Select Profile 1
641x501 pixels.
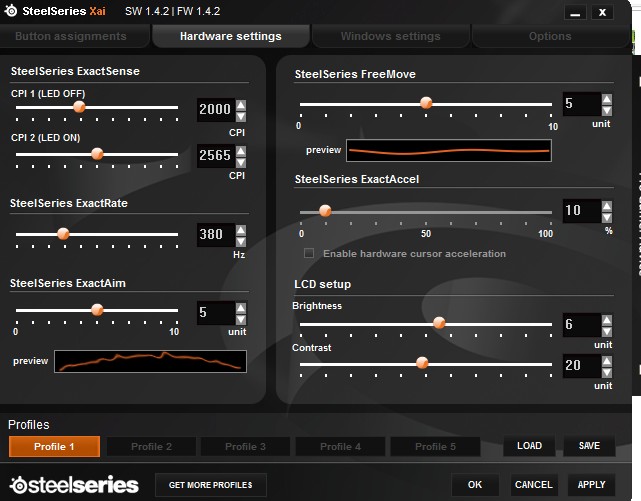[x=54, y=446]
